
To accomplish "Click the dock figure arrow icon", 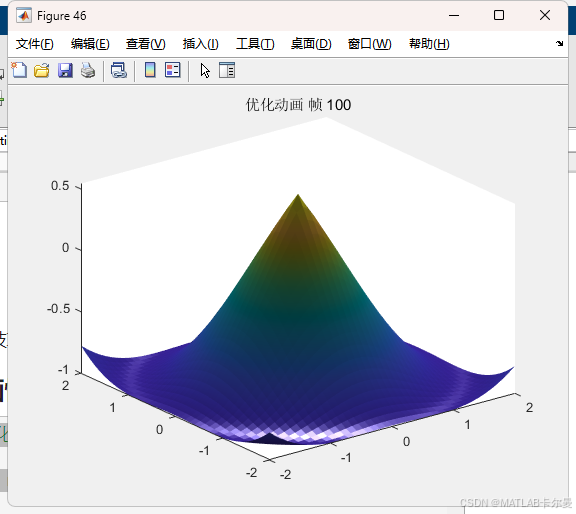I will click(x=559, y=43).
